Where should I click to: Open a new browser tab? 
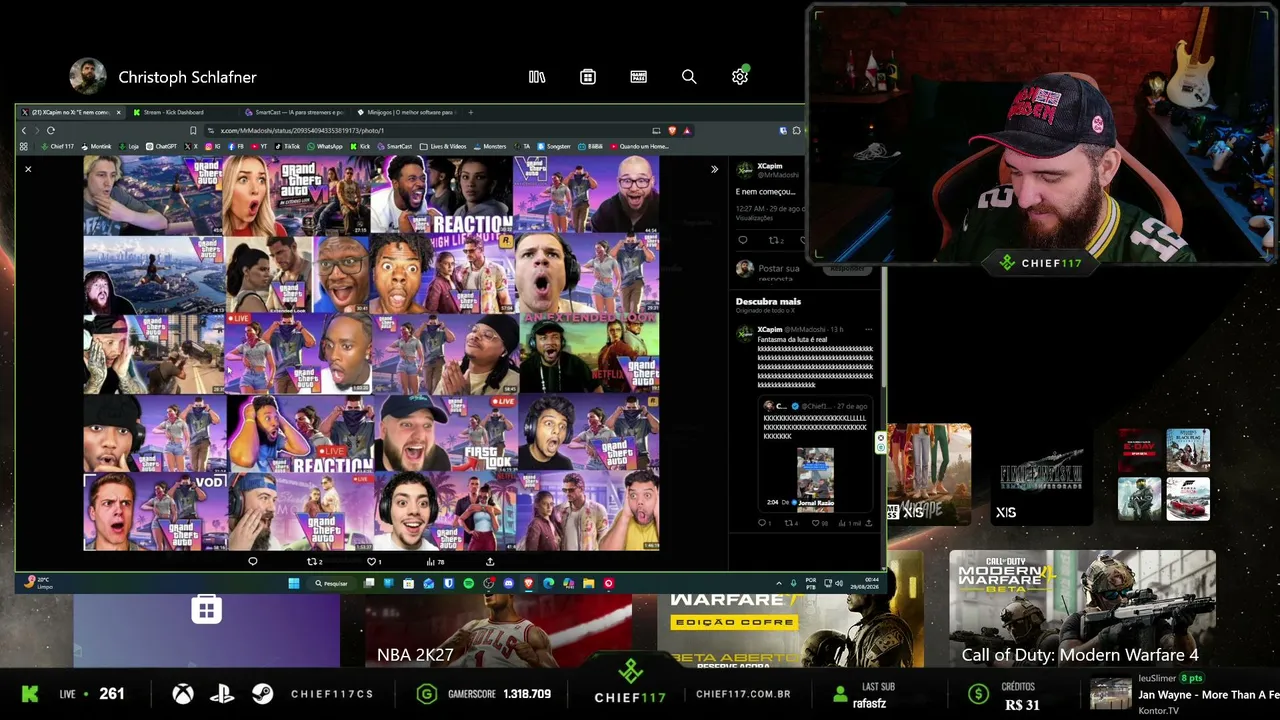[471, 112]
